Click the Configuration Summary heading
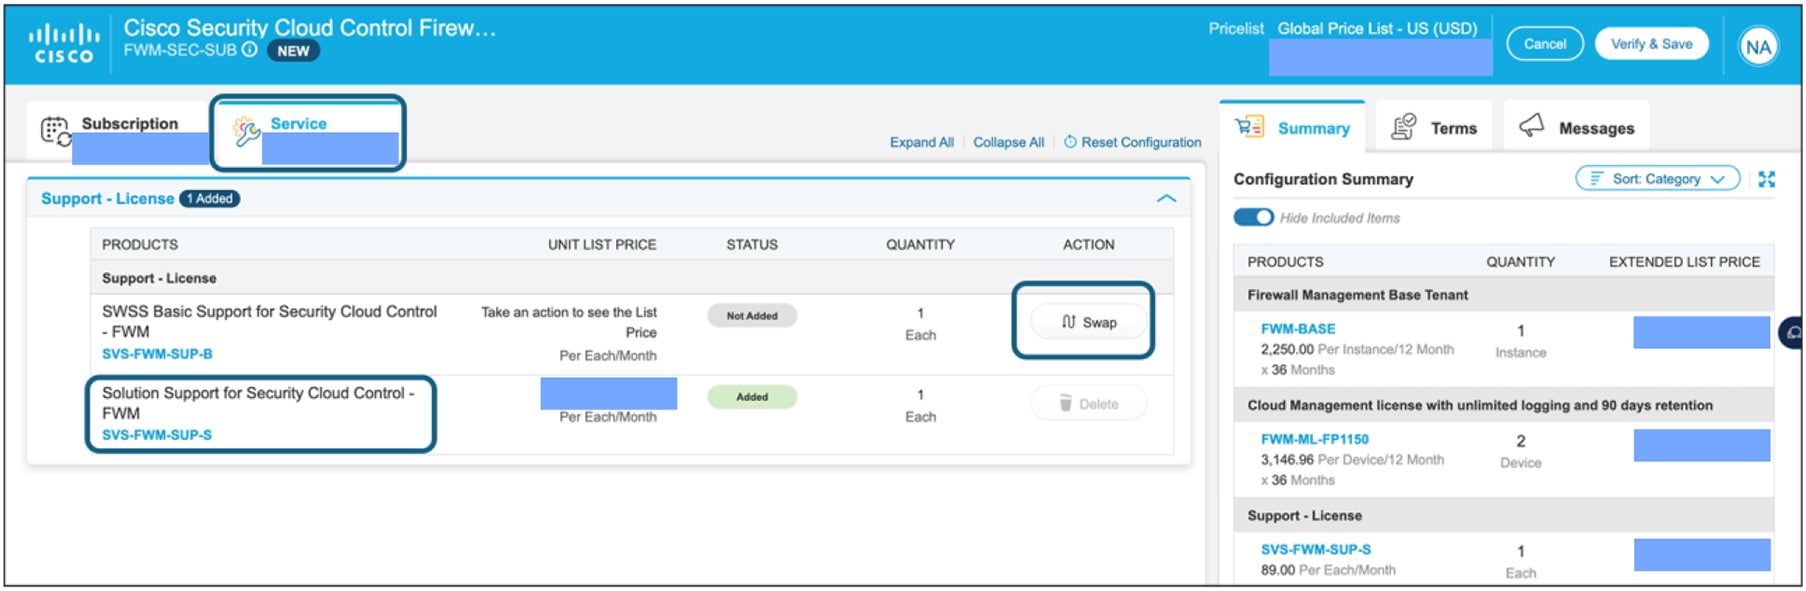The width and height of the screenshot is (1806, 591). (1323, 179)
